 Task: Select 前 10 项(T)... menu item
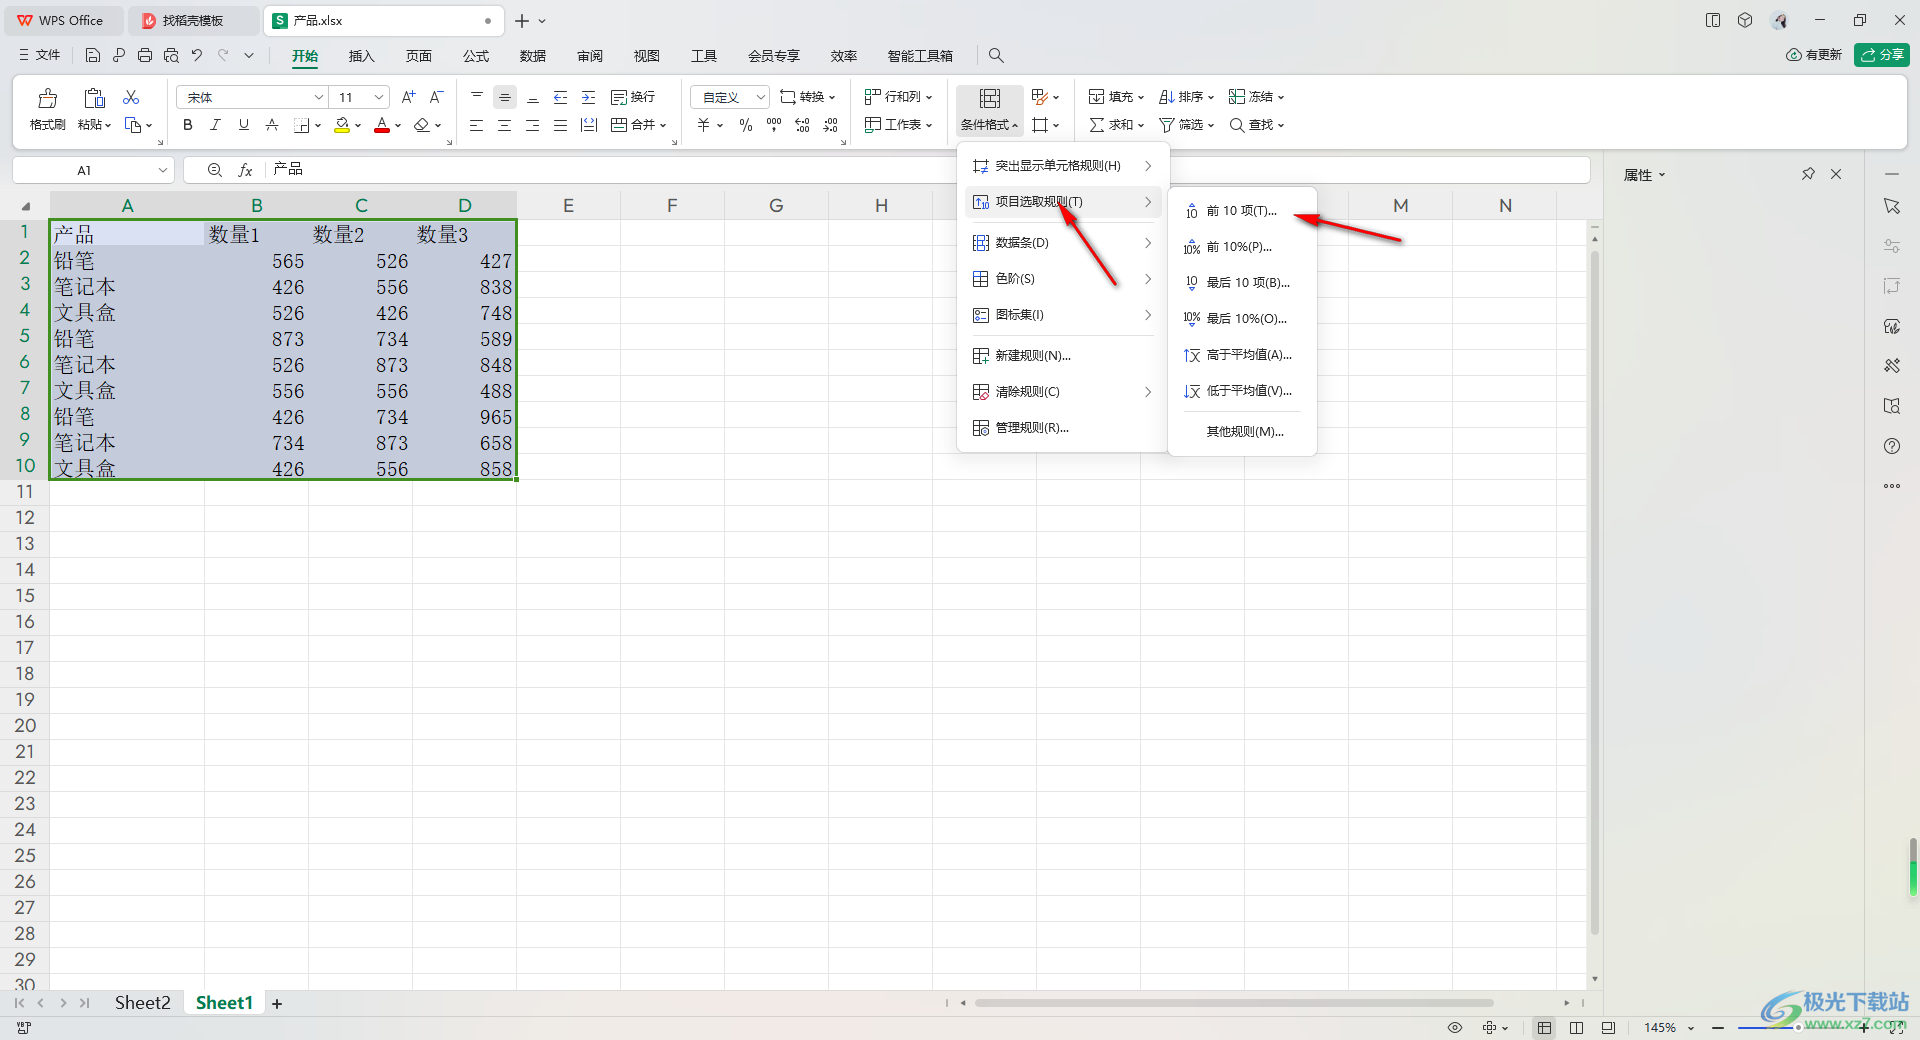(x=1241, y=211)
